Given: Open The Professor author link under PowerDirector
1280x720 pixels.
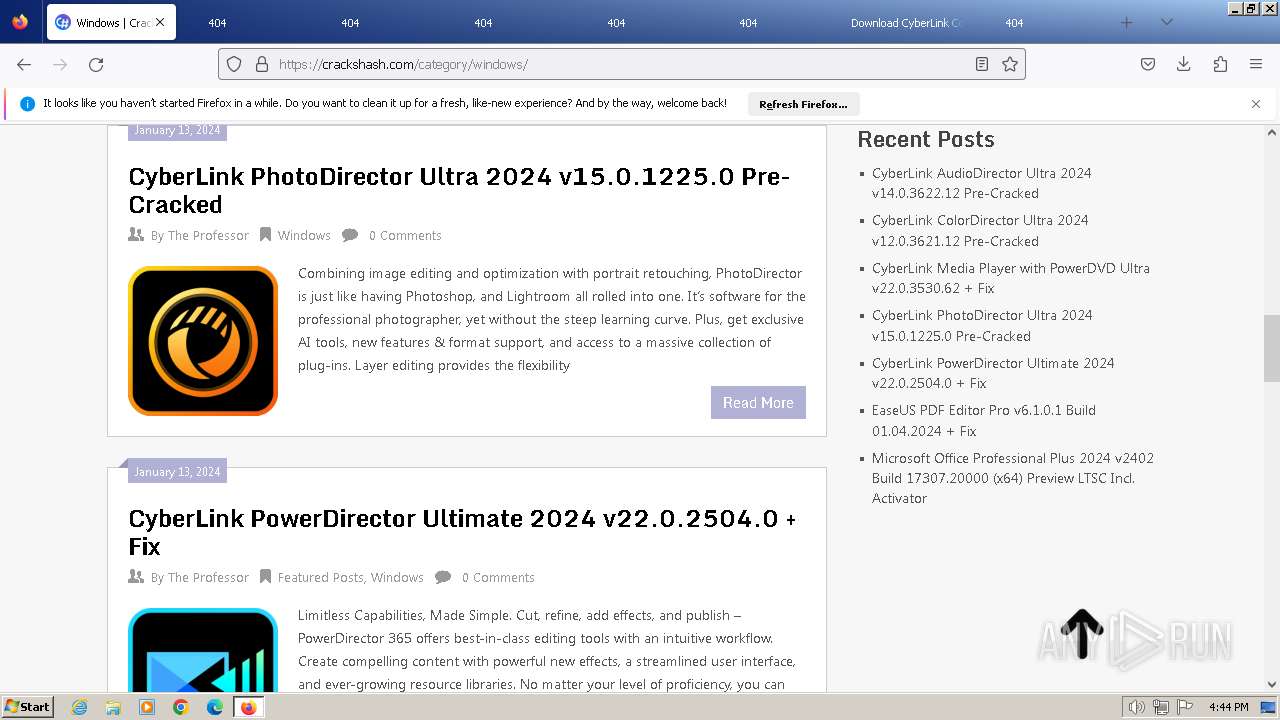Looking at the screenshot, I should pos(208,578).
